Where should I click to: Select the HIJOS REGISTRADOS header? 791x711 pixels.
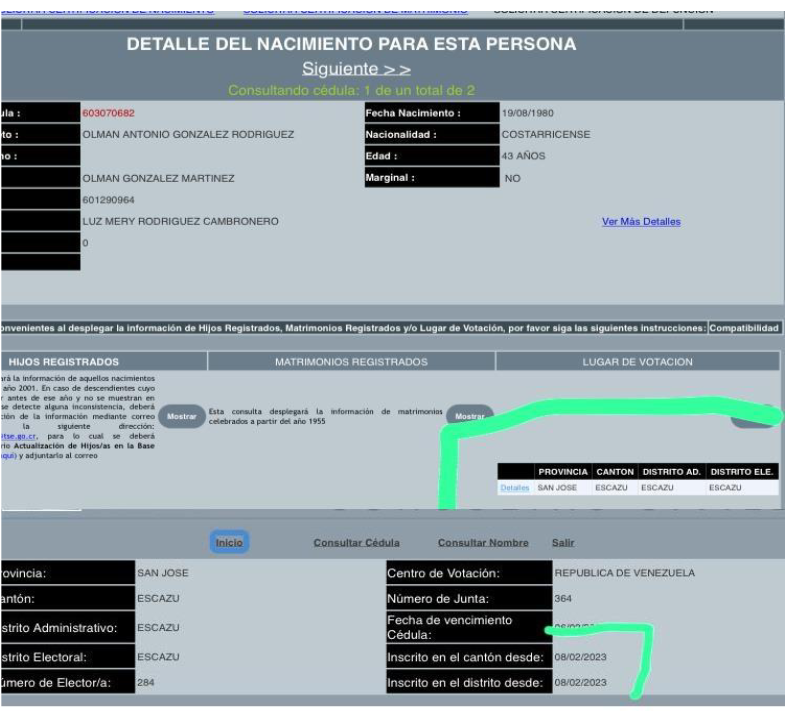(64, 362)
